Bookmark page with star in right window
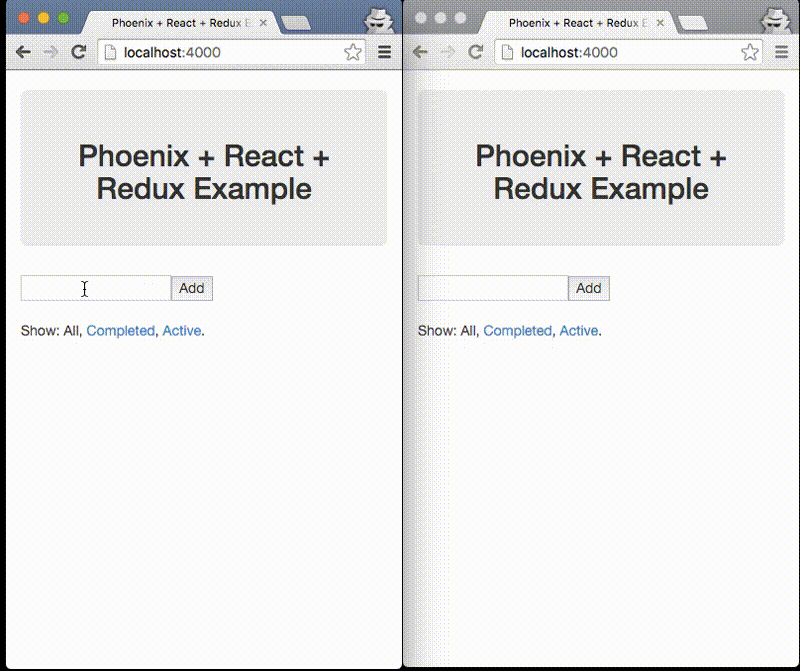The image size is (800, 671). pyautogui.click(x=749, y=52)
